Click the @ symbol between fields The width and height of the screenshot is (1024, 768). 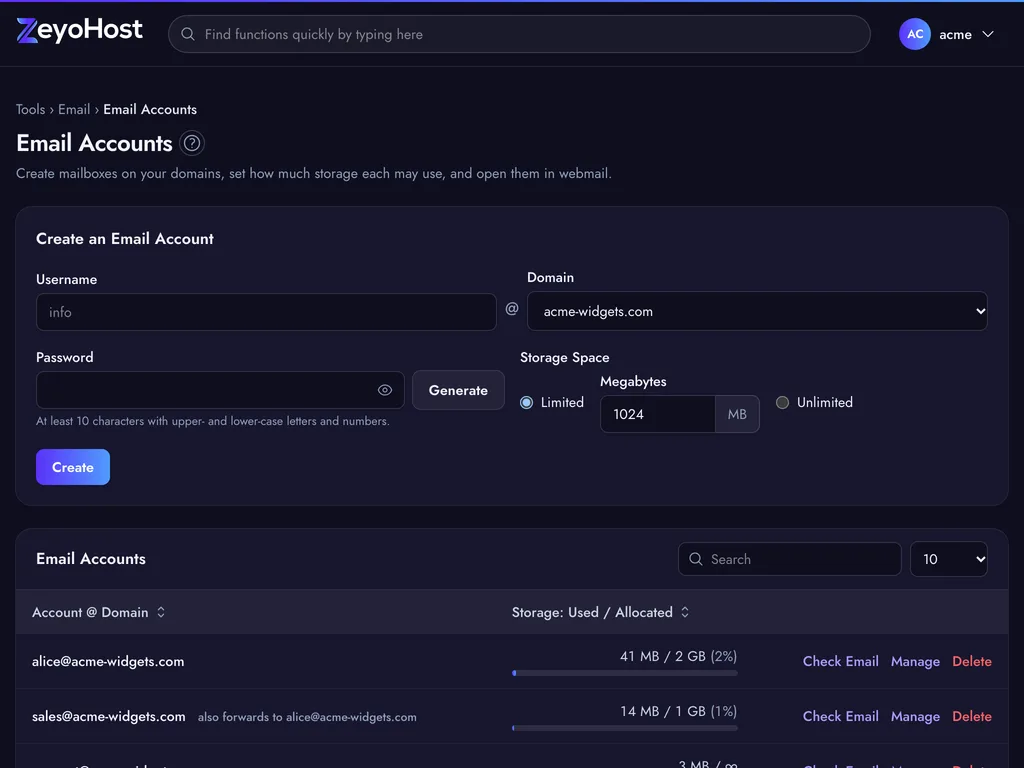click(512, 308)
